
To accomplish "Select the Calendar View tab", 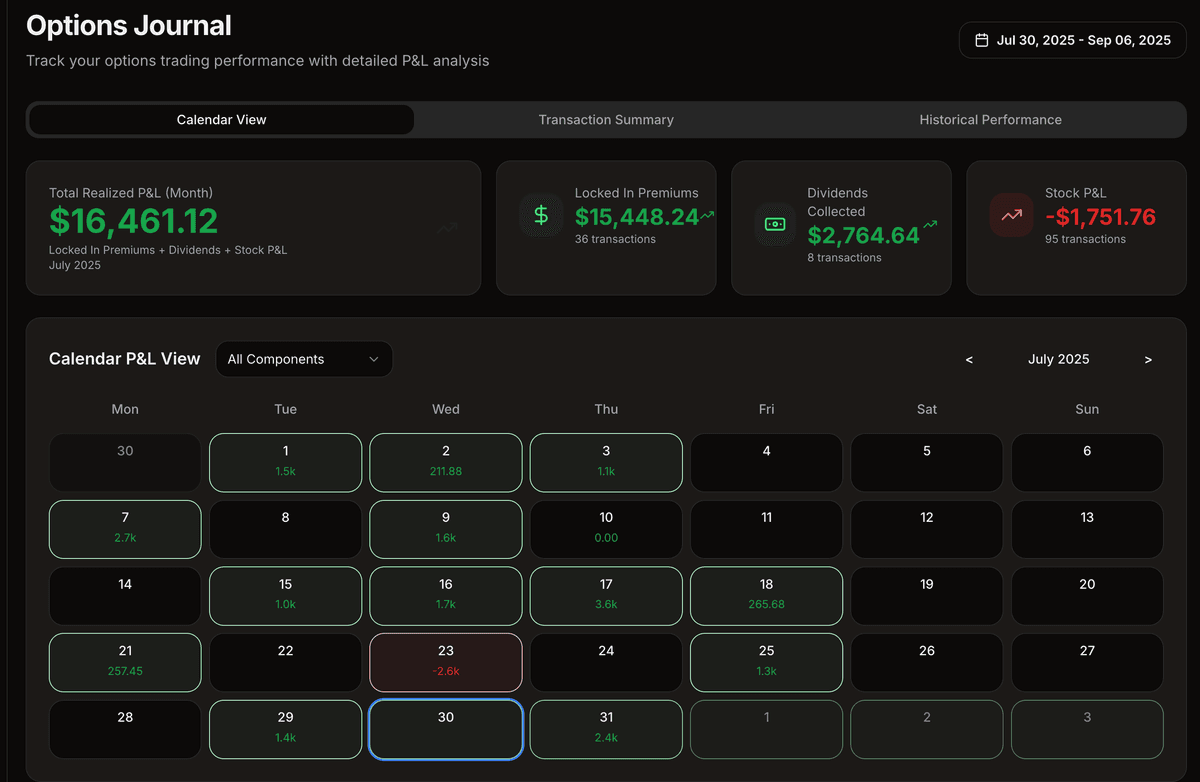I will click(x=221, y=120).
